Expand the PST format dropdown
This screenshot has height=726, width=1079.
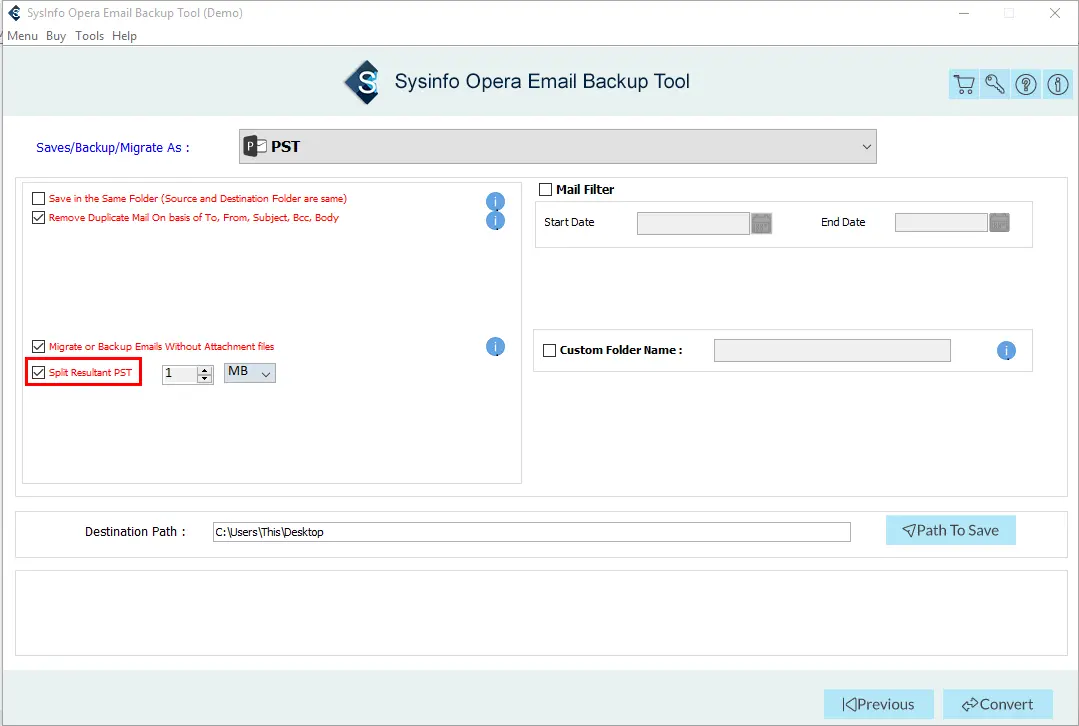coord(866,147)
